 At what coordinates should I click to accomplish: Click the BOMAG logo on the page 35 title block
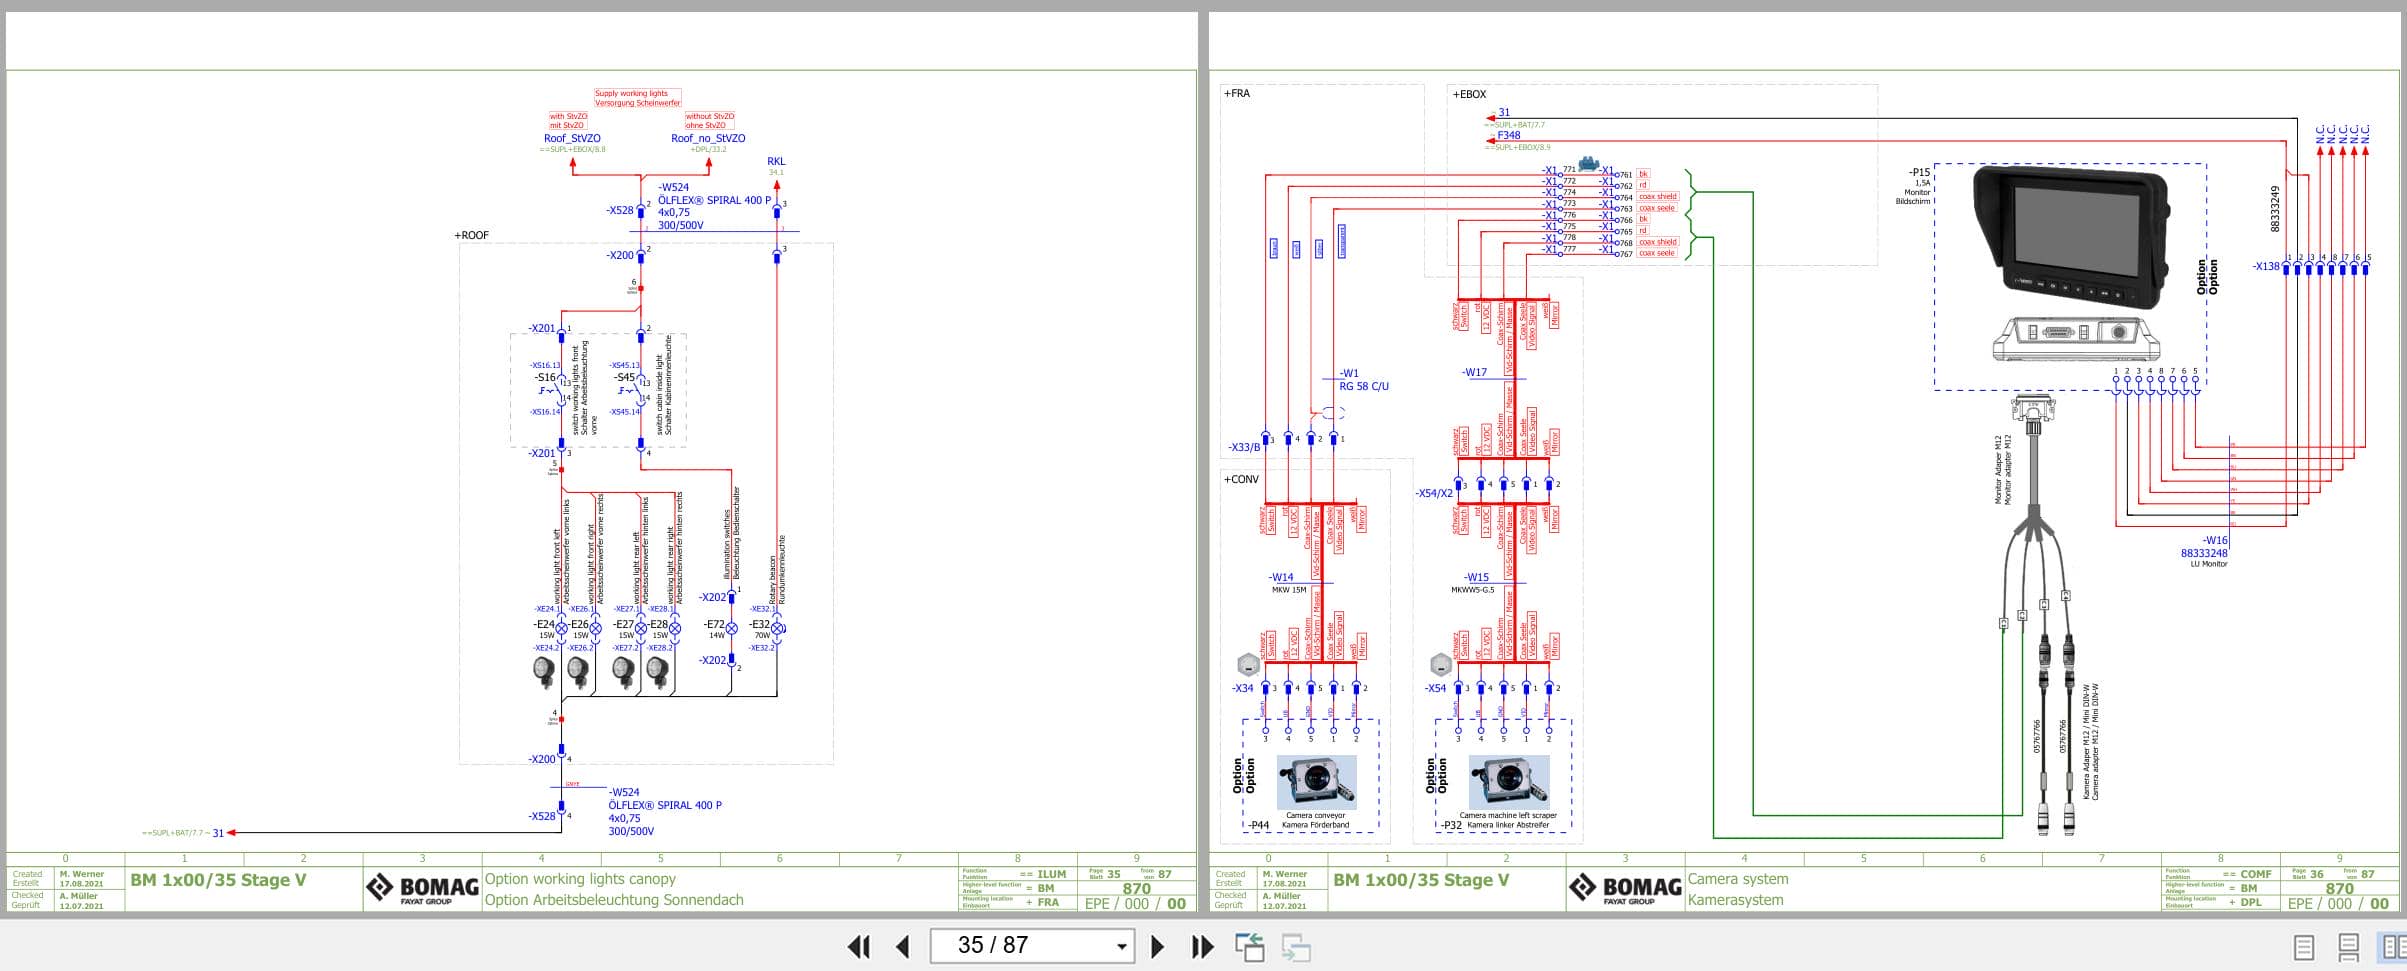421,888
